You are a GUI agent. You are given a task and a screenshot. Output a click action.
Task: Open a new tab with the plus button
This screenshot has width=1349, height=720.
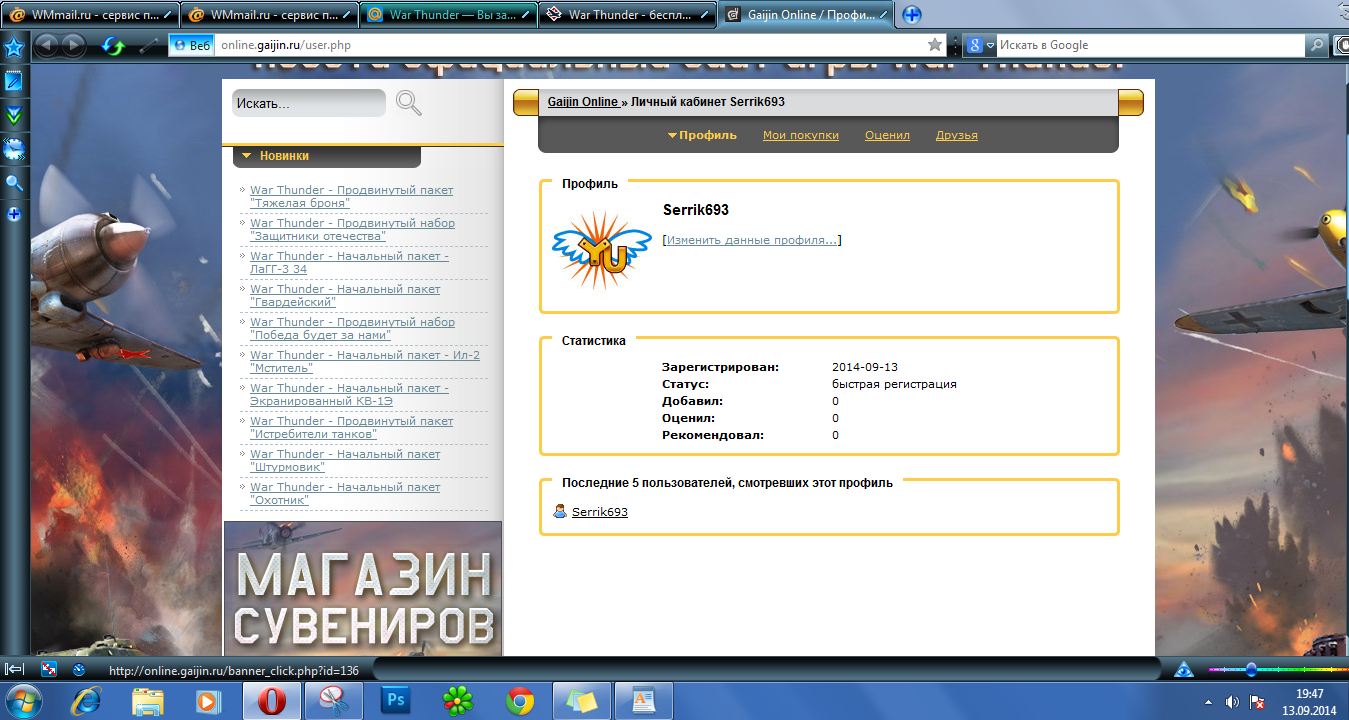912,14
